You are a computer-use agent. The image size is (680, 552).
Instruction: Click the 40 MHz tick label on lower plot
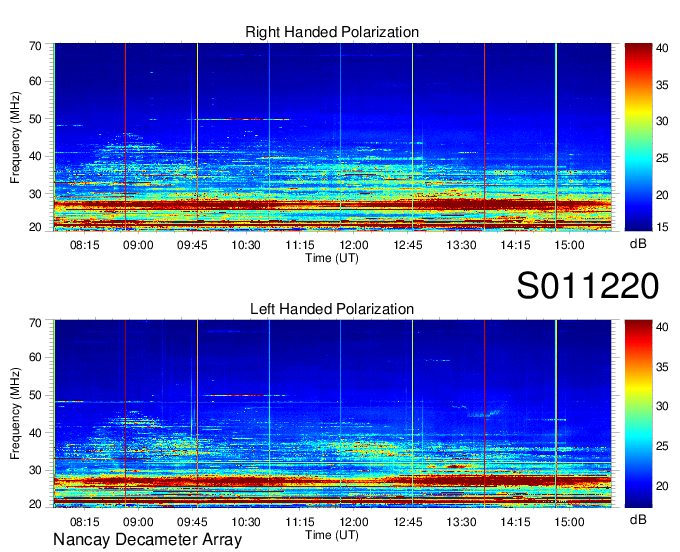[x=35, y=433]
